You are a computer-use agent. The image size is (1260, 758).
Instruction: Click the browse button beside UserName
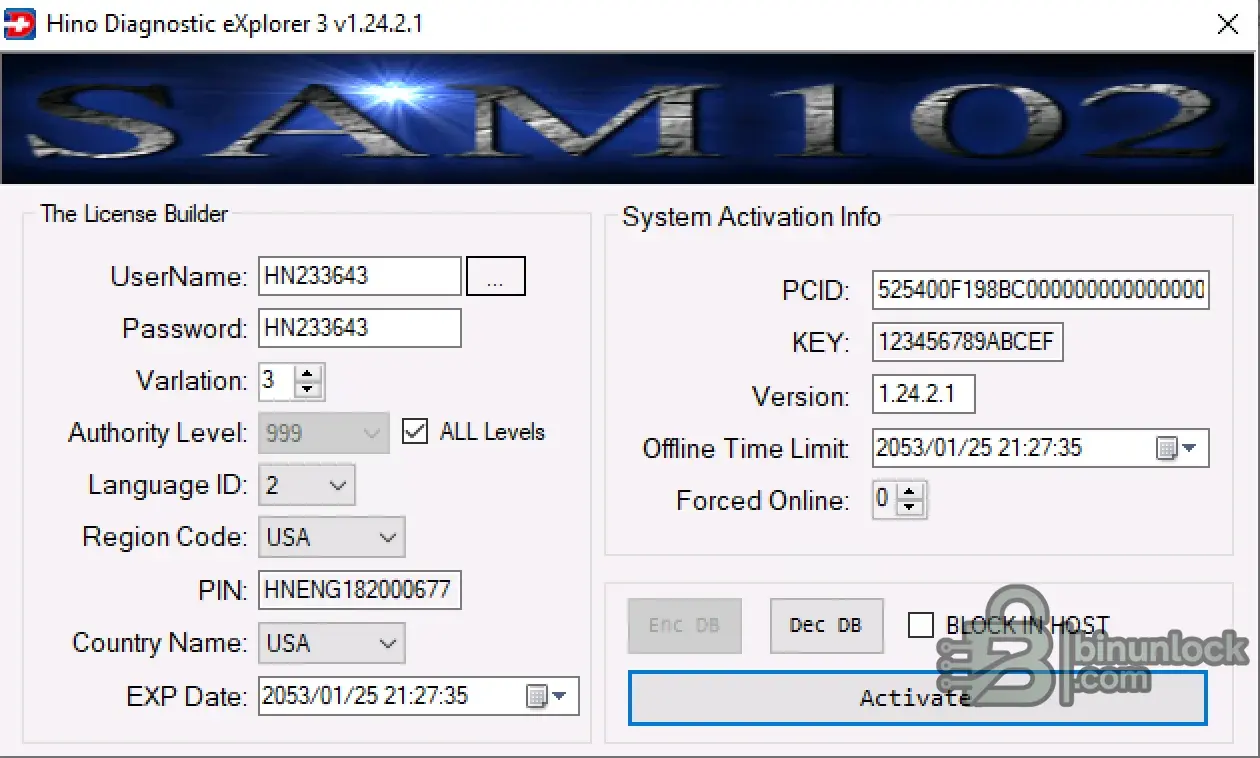pos(495,277)
